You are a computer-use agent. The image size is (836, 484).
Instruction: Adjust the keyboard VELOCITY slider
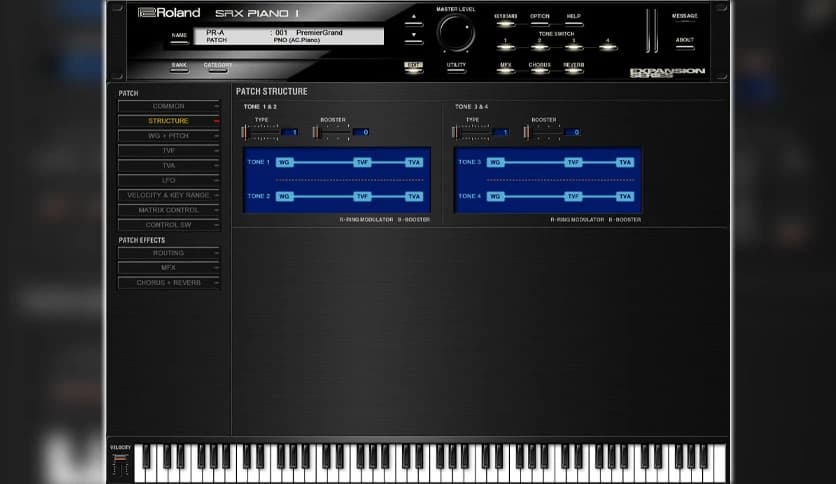(x=120, y=464)
